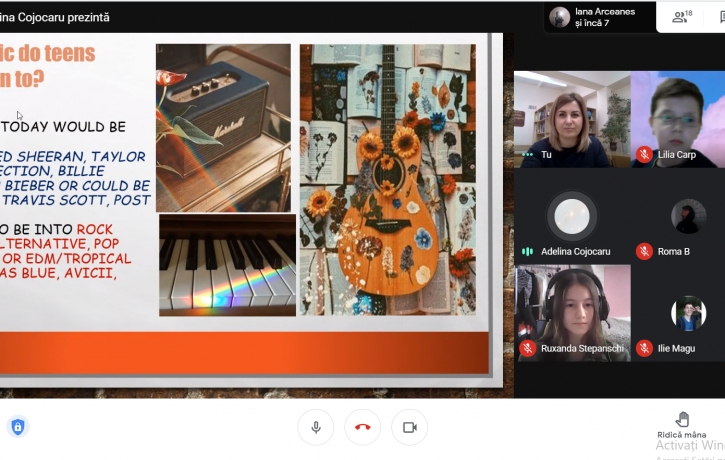
Task: Click Ilie Magu profile avatar
Action: click(x=688, y=313)
